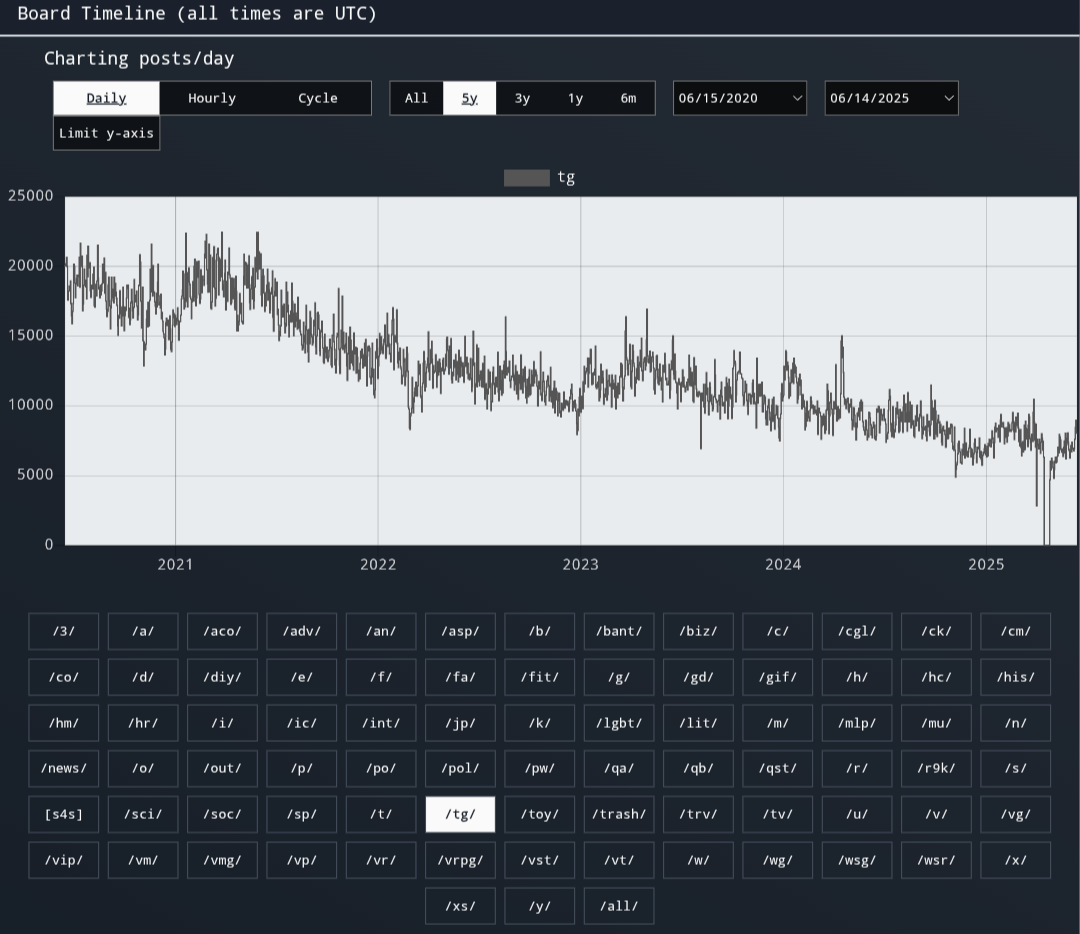
Task: Select the /g/ board
Action: click(x=619, y=677)
